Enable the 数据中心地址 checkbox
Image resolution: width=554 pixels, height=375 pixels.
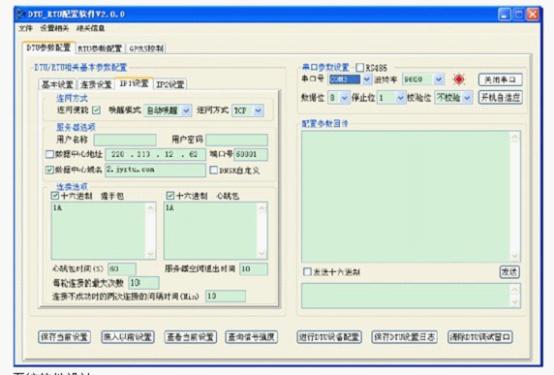point(50,154)
